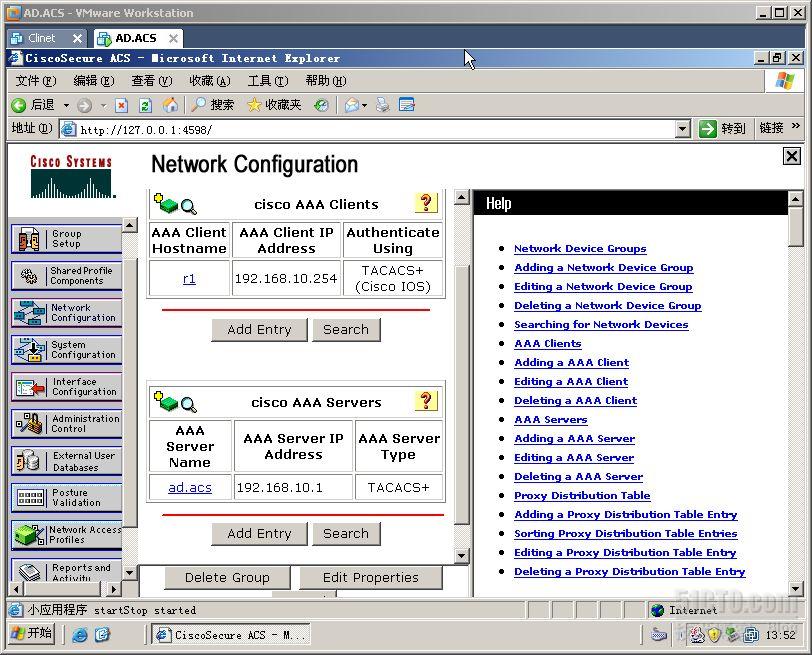Viewport: 812px width, 655px height.
Task: Open Reports and Activity section
Action: (x=66, y=570)
